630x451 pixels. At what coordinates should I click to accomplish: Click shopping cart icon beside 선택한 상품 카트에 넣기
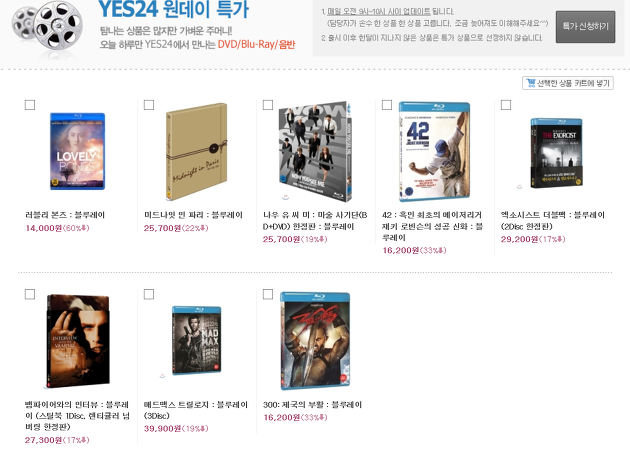click(x=530, y=83)
